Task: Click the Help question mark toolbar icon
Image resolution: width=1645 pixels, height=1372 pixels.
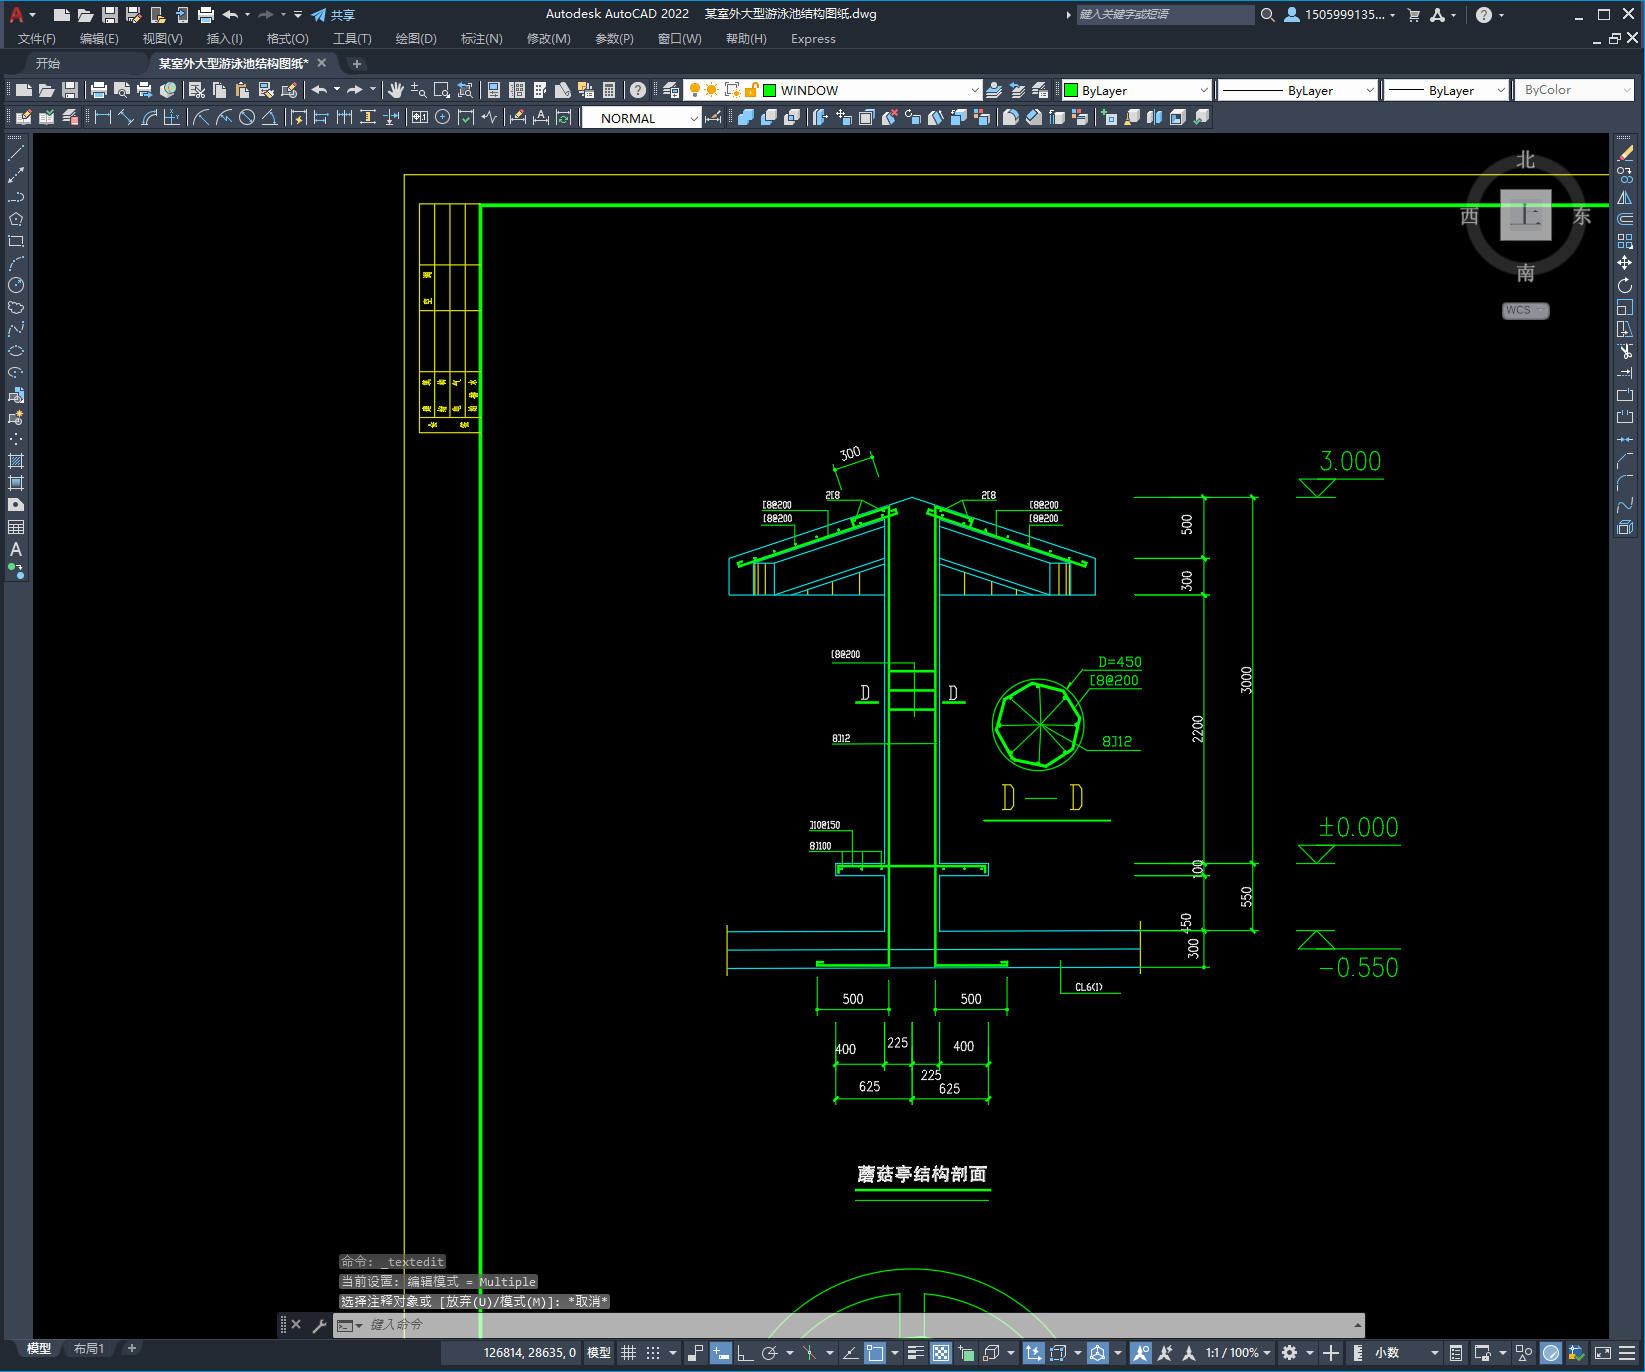Action: click(638, 90)
